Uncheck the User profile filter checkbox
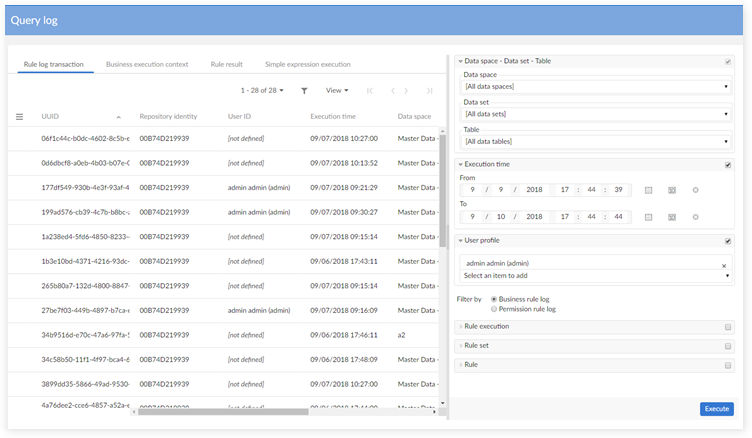The image size is (752, 438). point(728,241)
